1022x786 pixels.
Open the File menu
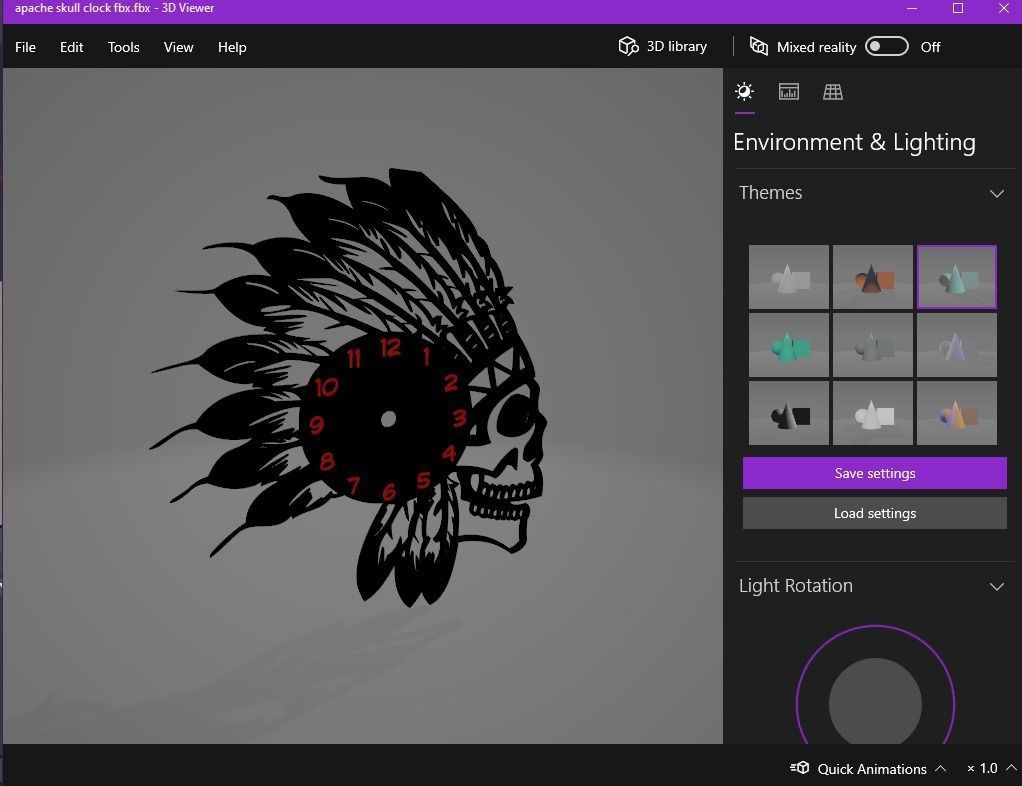(x=25, y=47)
